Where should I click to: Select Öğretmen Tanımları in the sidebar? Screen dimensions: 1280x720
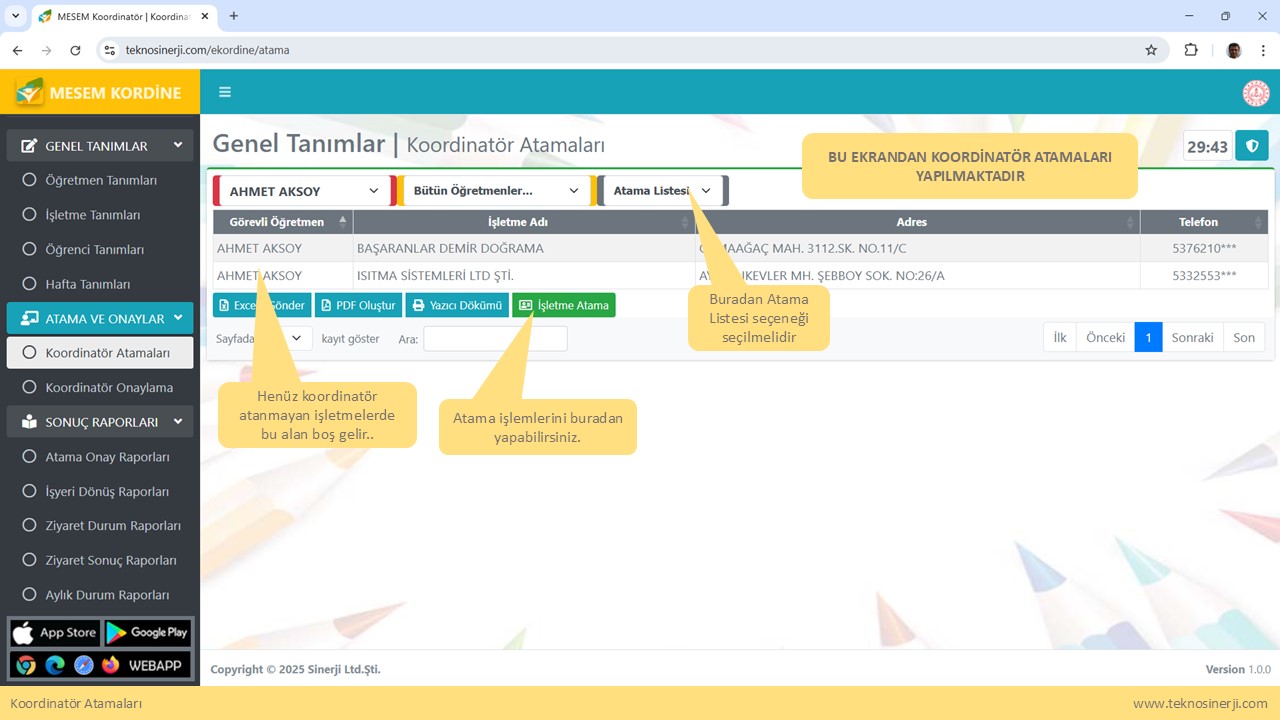[x=101, y=180]
